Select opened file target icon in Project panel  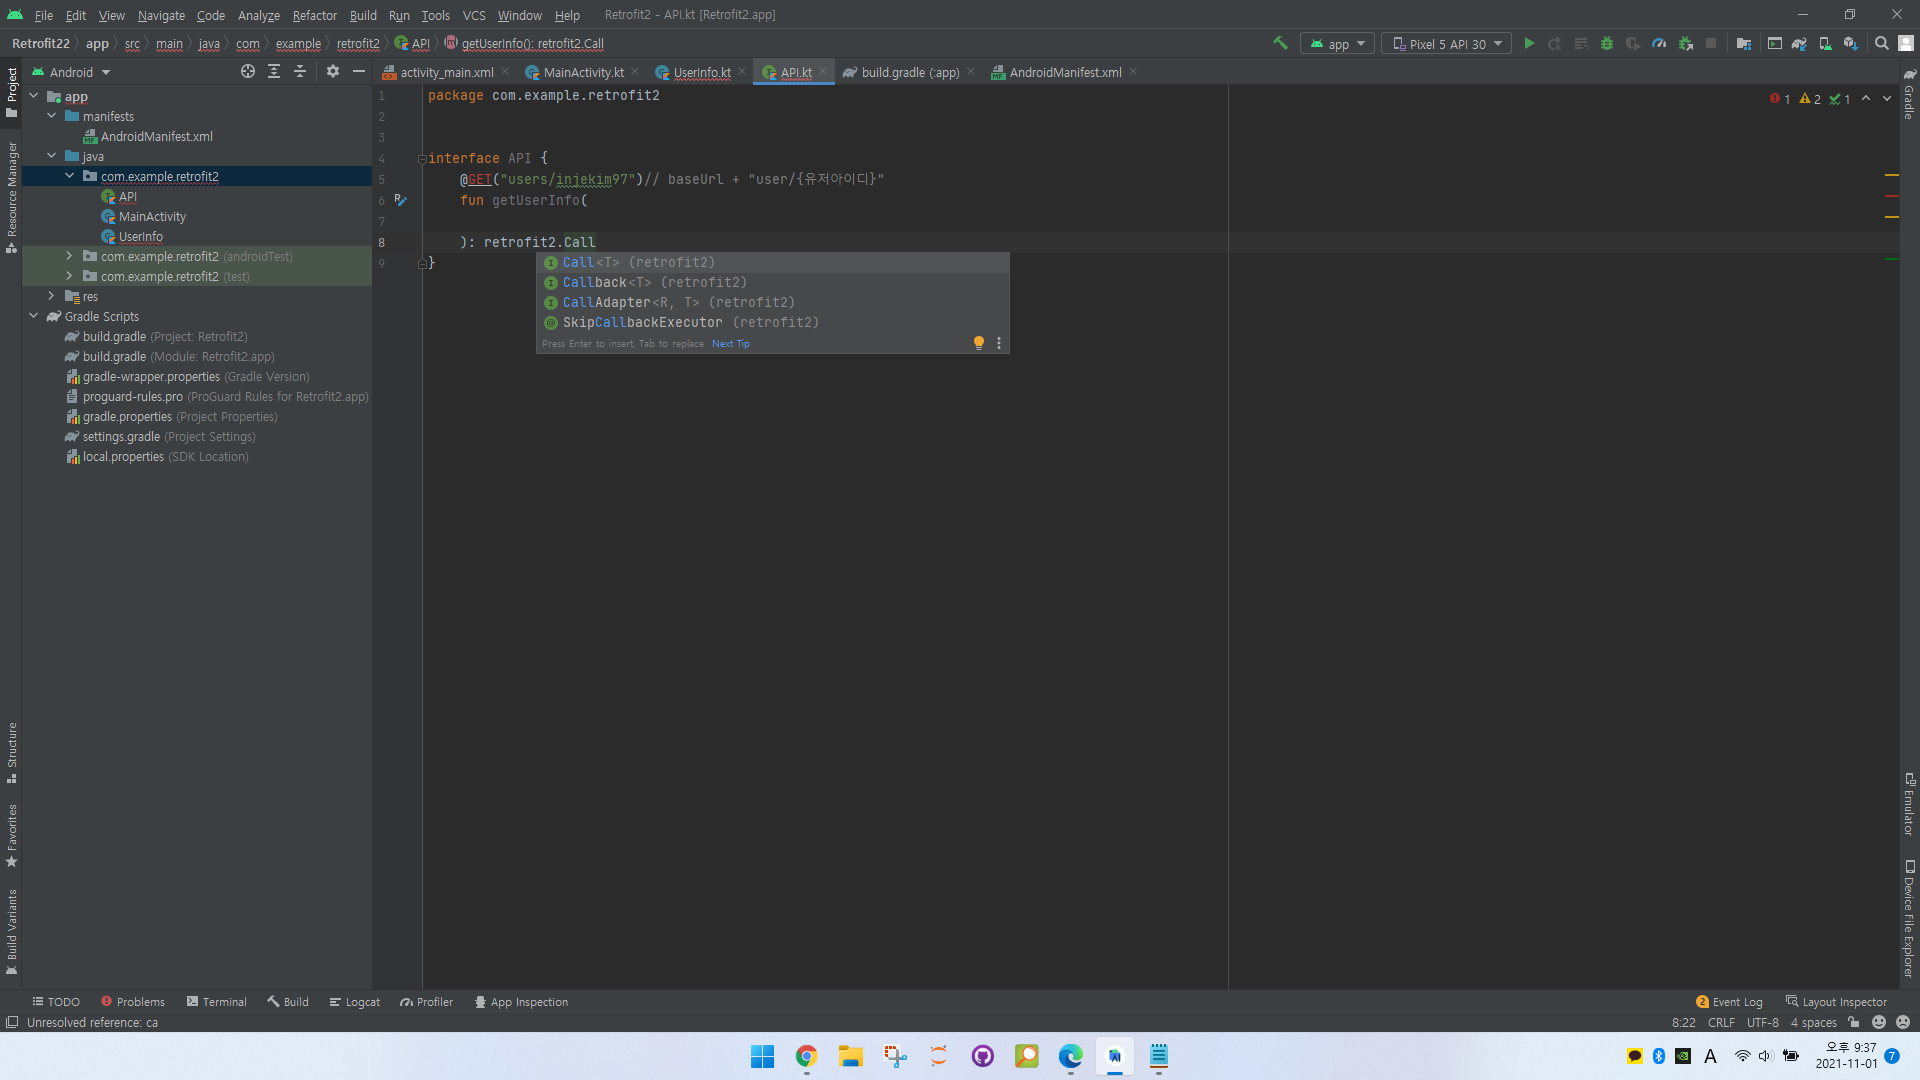click(247, 72)
